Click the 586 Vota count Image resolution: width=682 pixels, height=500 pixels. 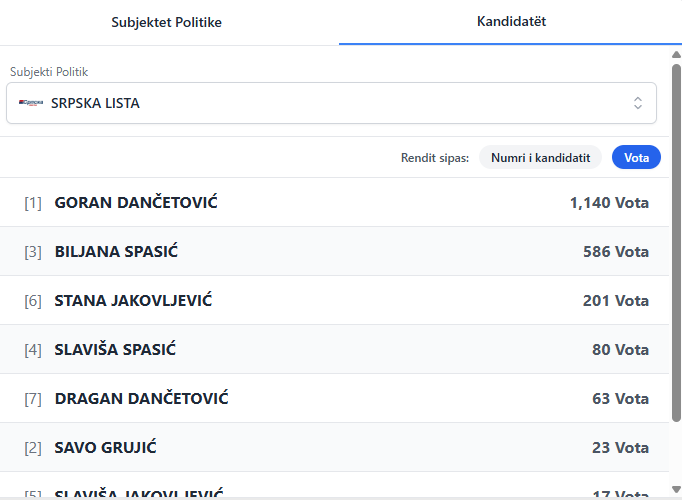615,252
